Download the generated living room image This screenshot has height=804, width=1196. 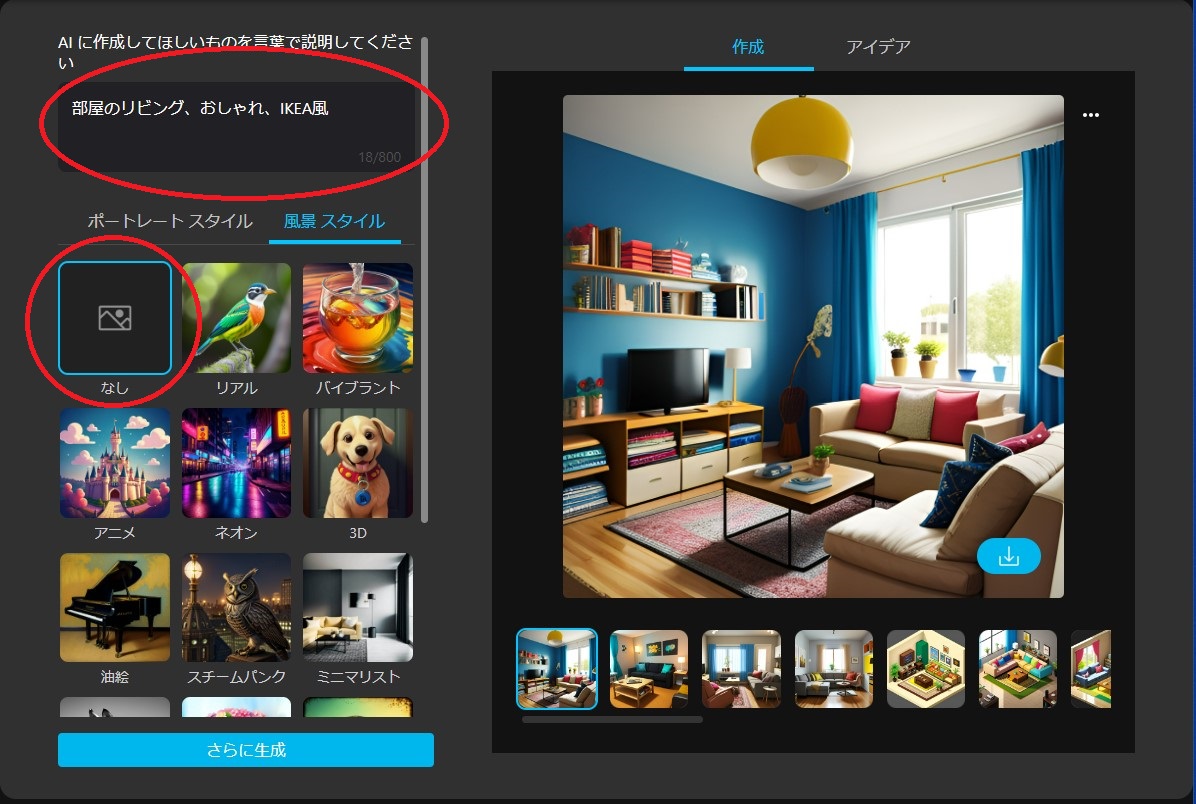point(1008,557)
